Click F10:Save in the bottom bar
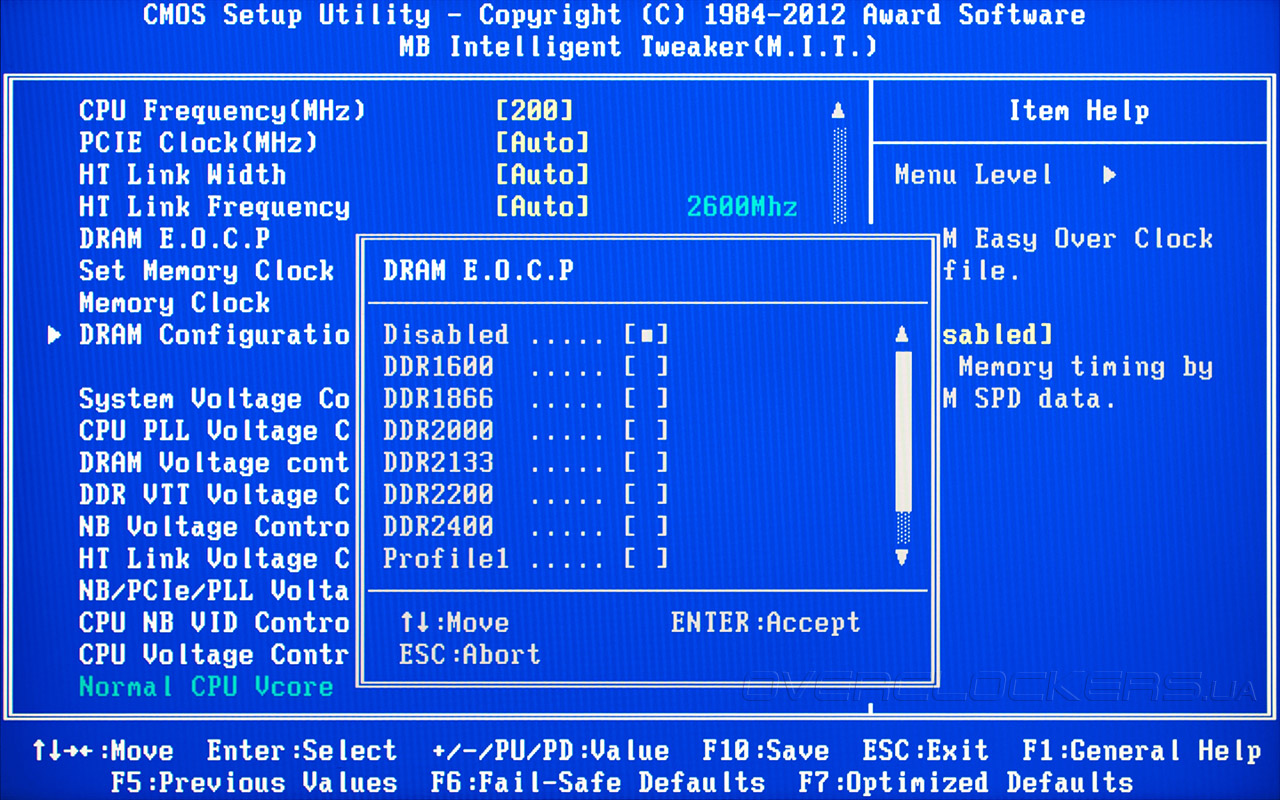 pyautogui.click(x=766, y=751)
